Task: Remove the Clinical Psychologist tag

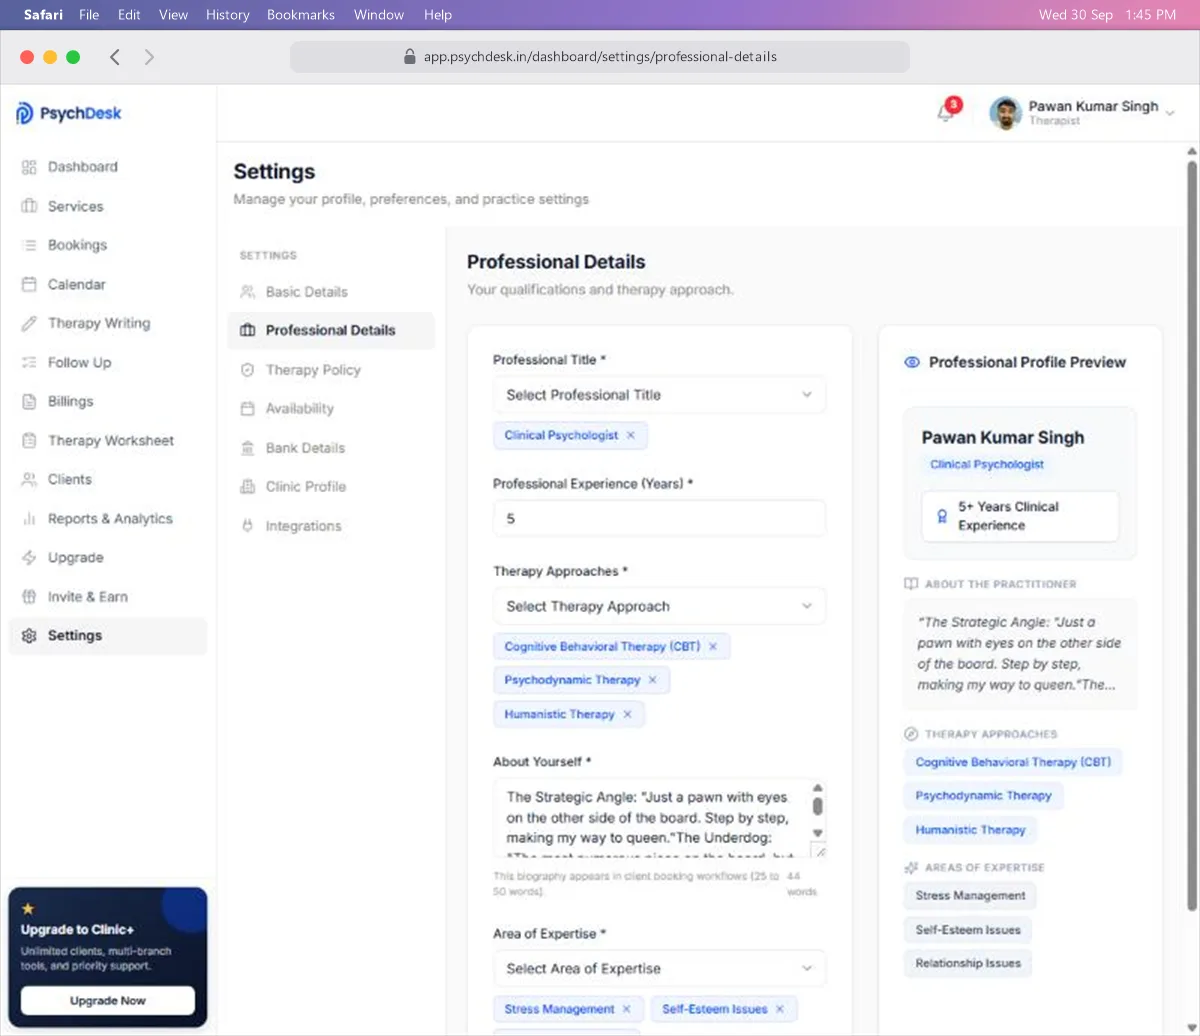Action: click(x=630, y=435)
